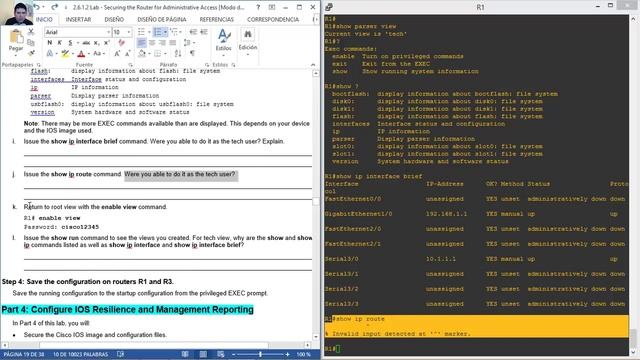This screenshot has height=360, width=640.
Task: Open the font size dropdown showing 10
Action: pos(129,32)
